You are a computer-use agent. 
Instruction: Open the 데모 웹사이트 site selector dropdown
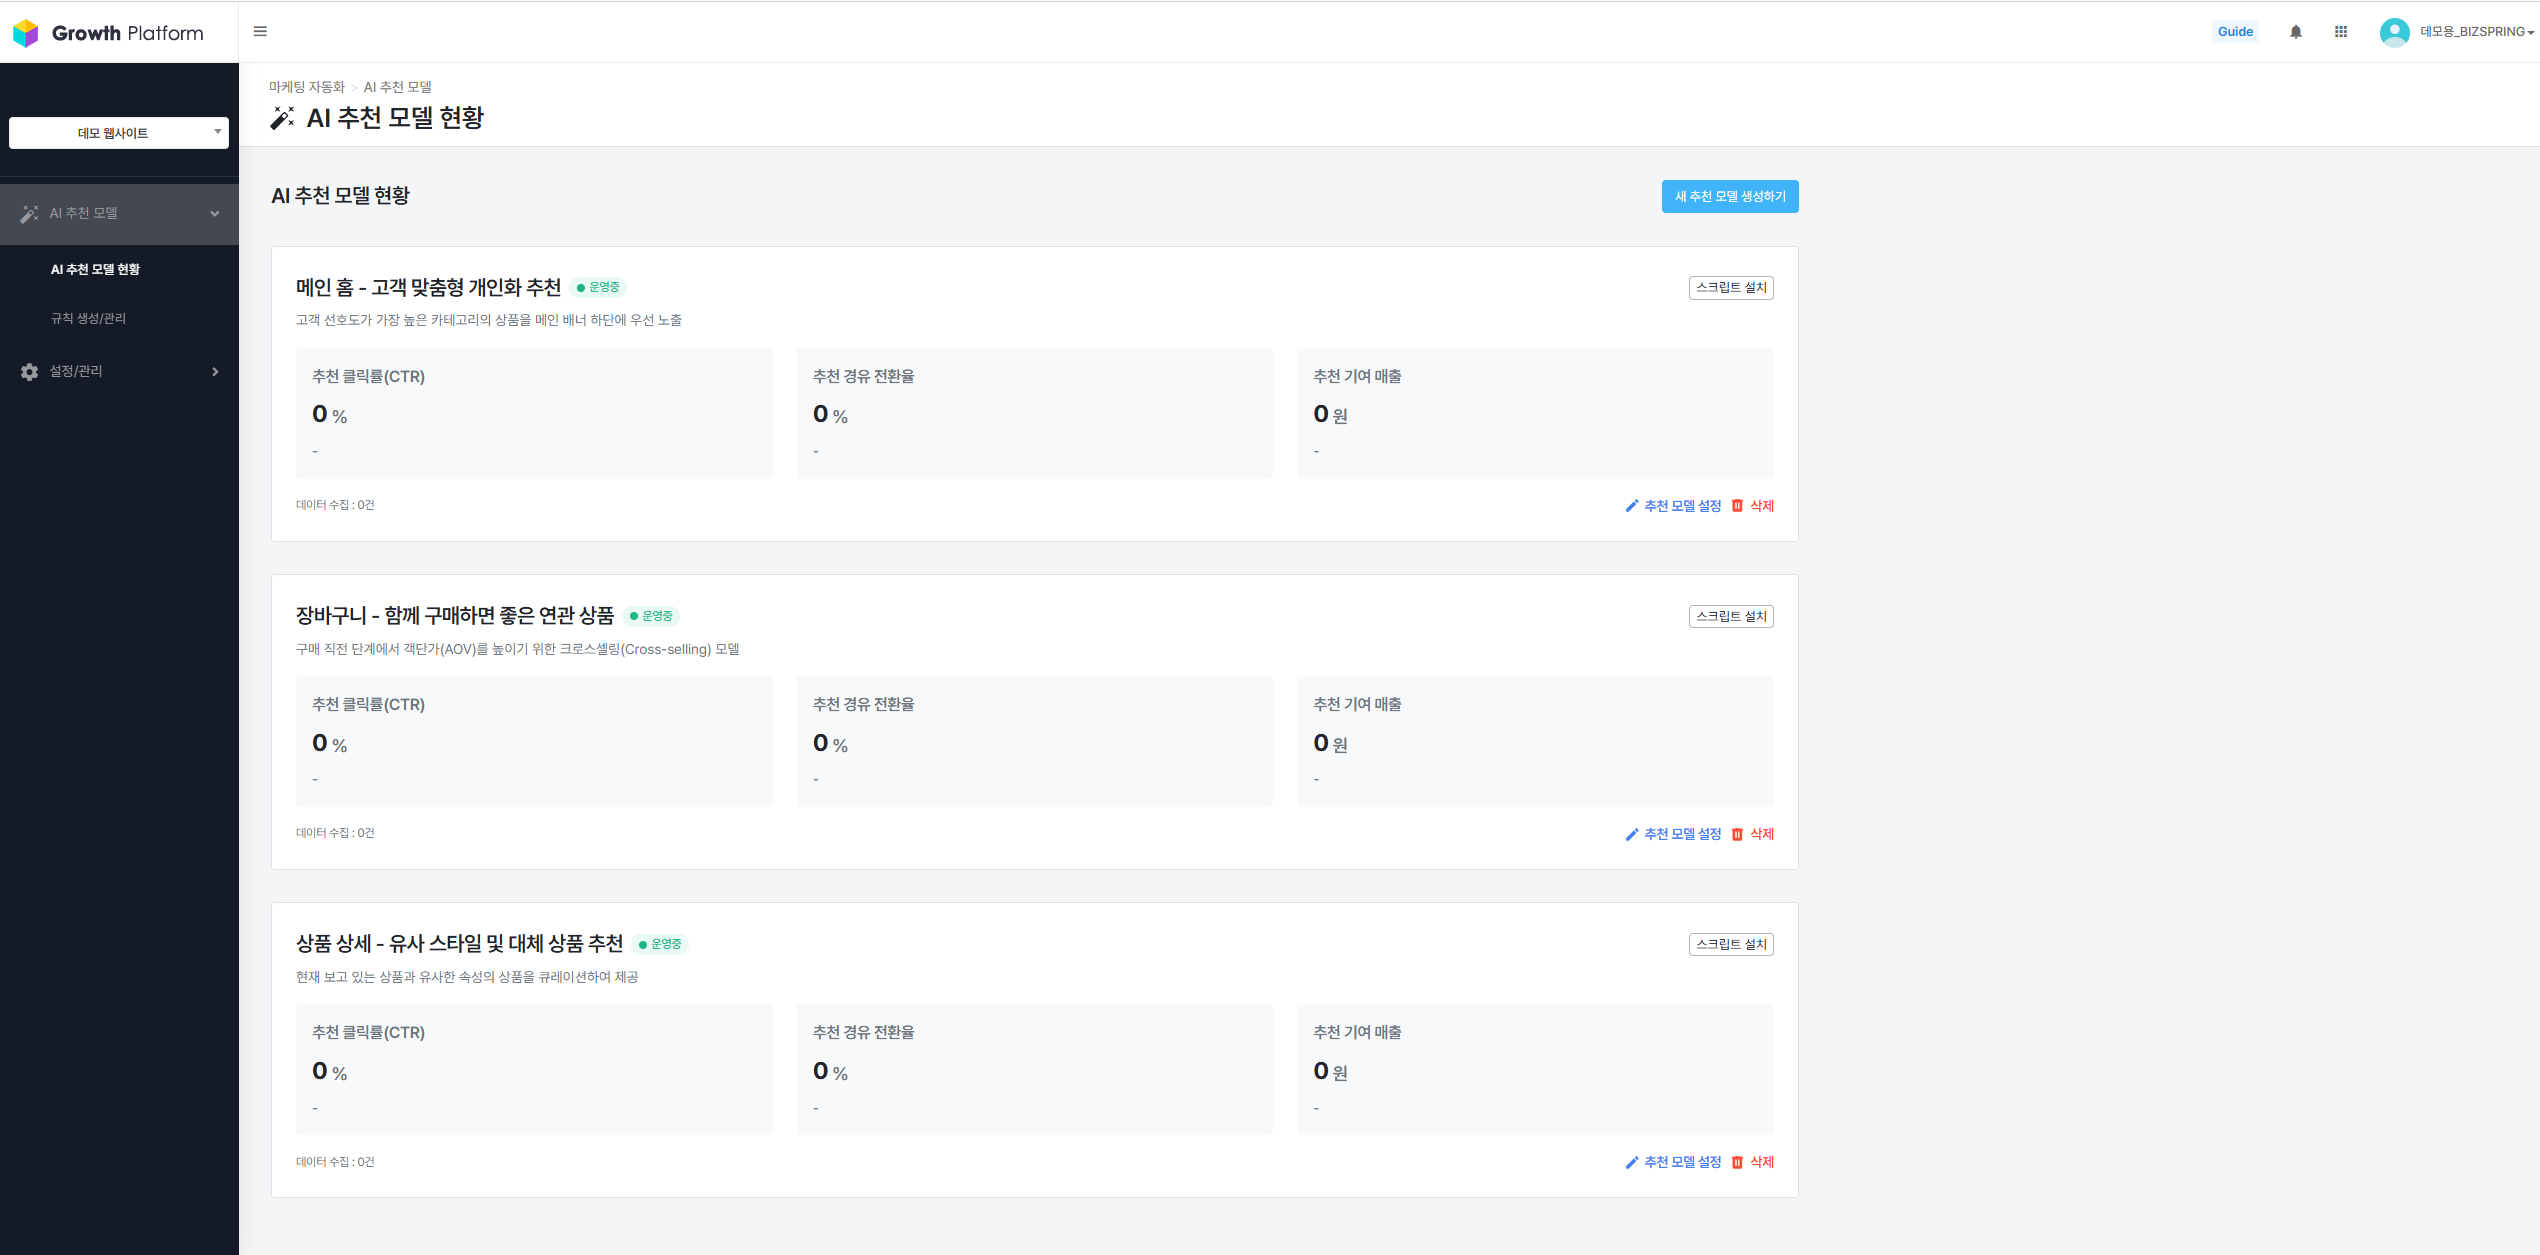(118, 133)
